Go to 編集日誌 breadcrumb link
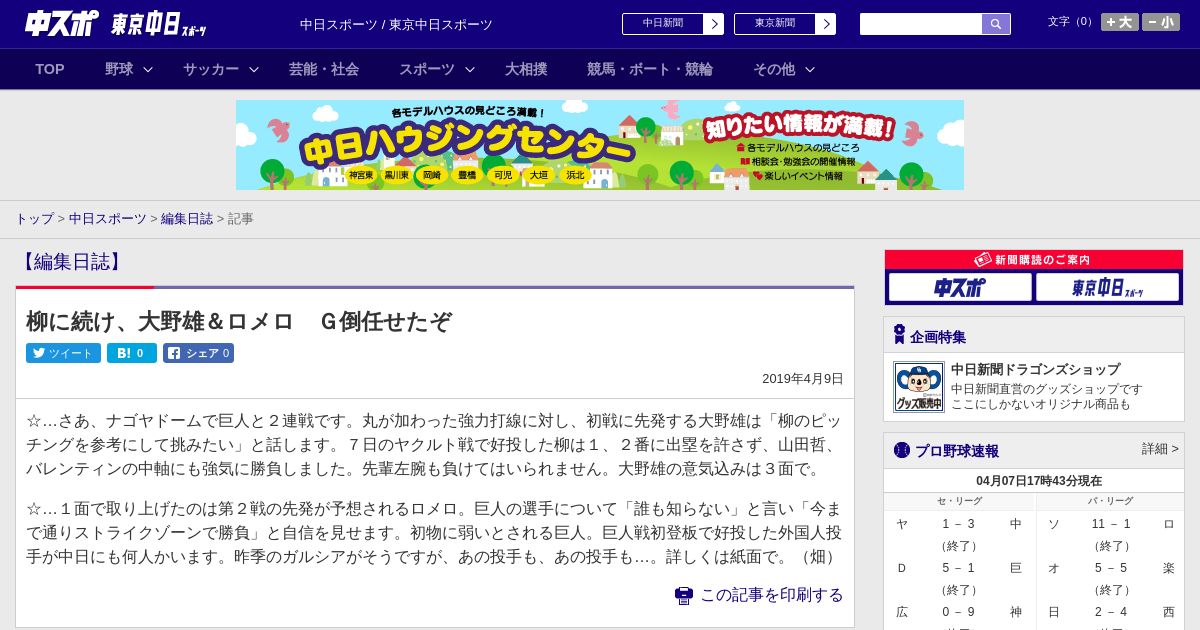The image size is (1200, 630). tap(187, 218)
